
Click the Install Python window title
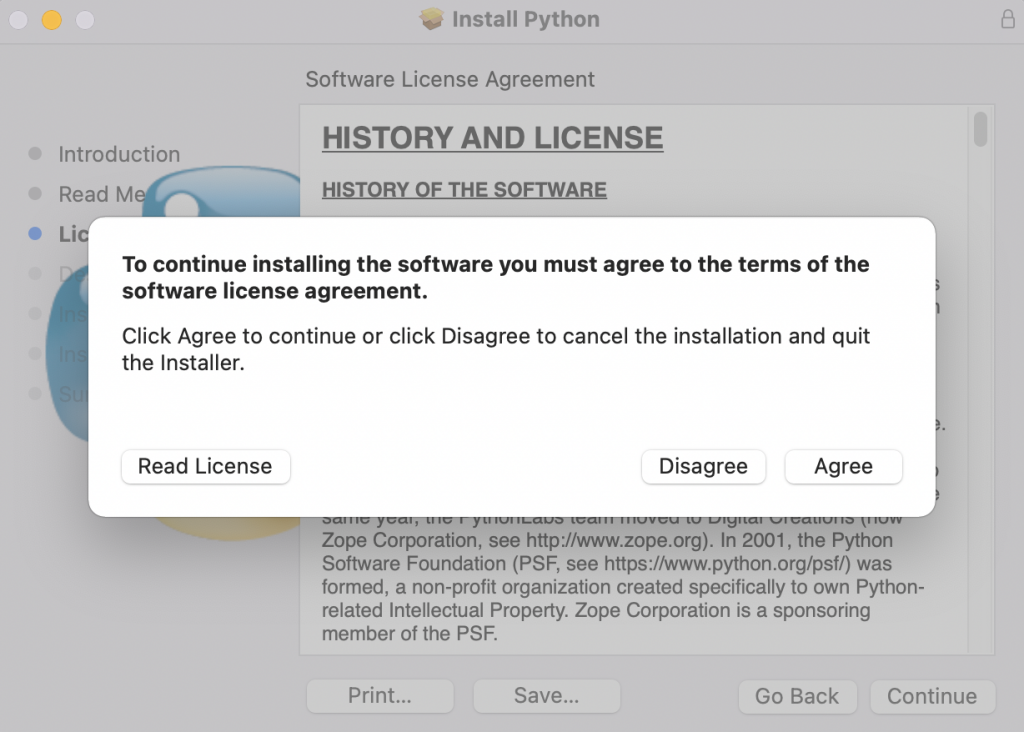pos(526,19)
